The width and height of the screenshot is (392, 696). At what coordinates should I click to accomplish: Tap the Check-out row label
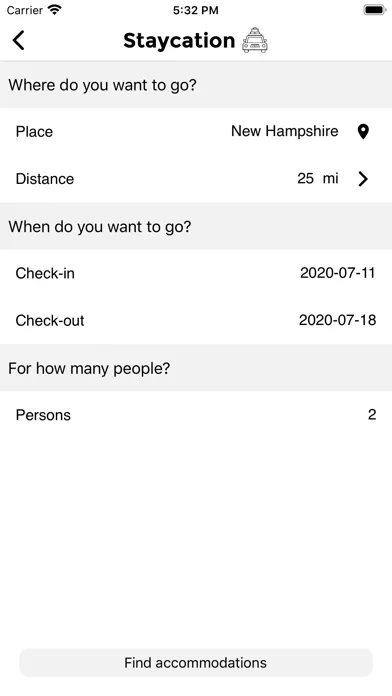(x=50, y=320)
